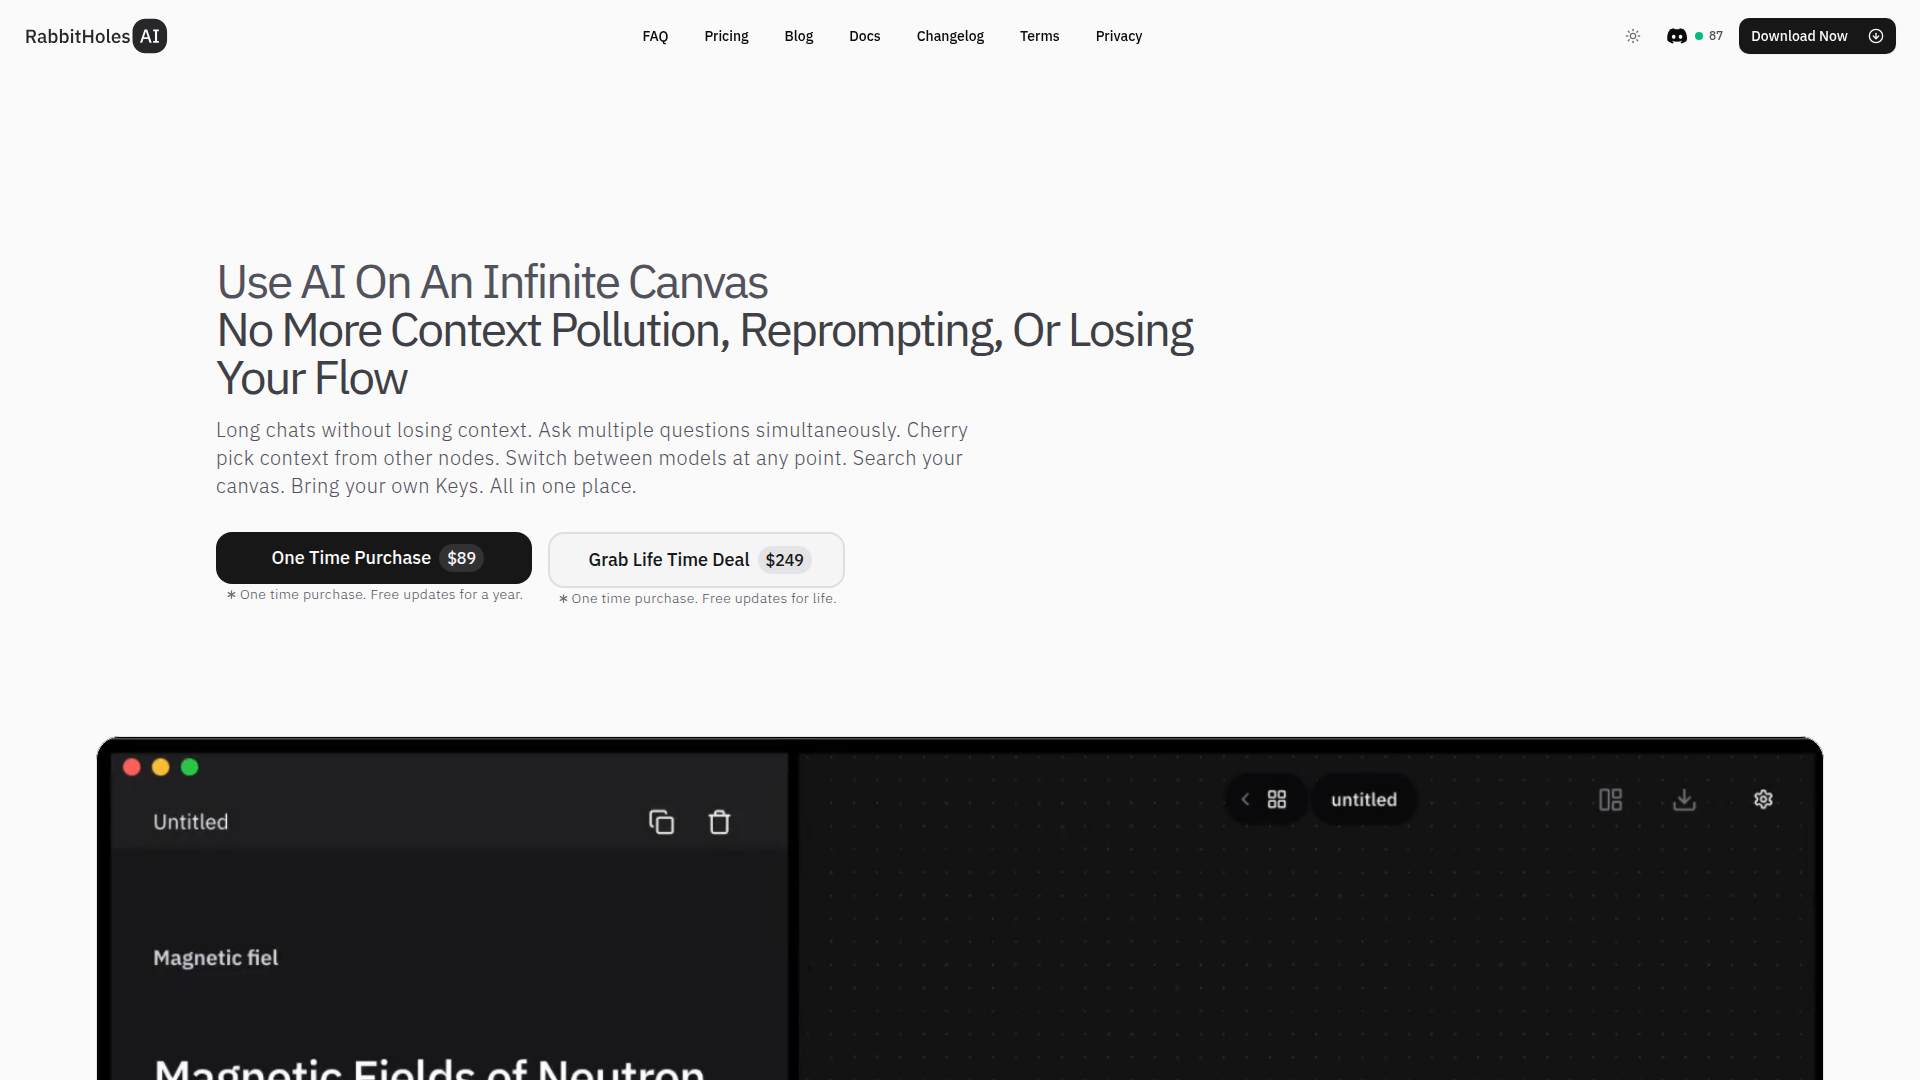Click Grab Life Time Deal $249
This screenshot has width=1920, height=1080.
tap(696, 560)
